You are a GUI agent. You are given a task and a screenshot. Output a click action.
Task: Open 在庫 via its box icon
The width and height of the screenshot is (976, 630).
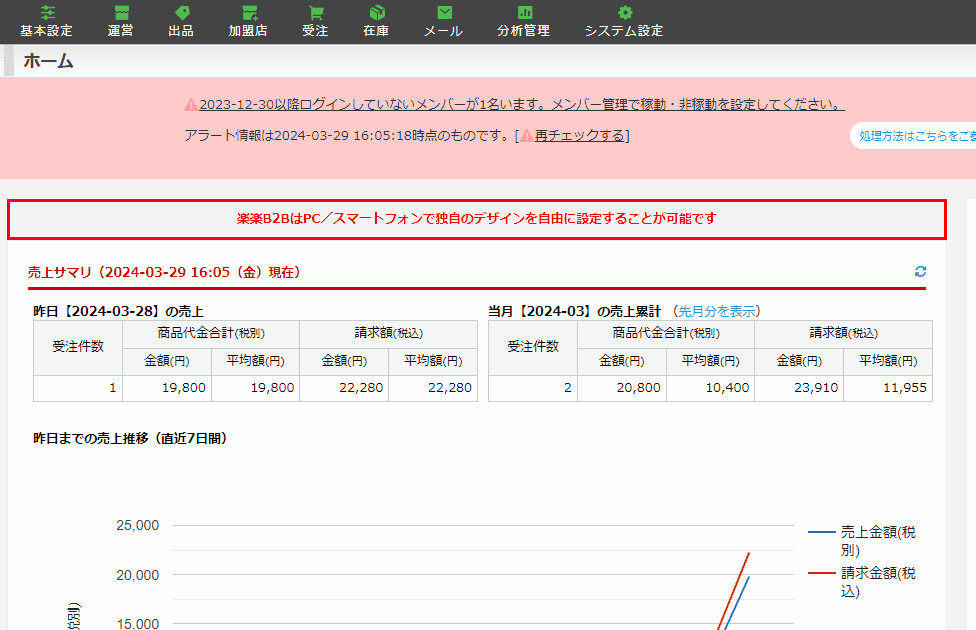click(376, 13)
